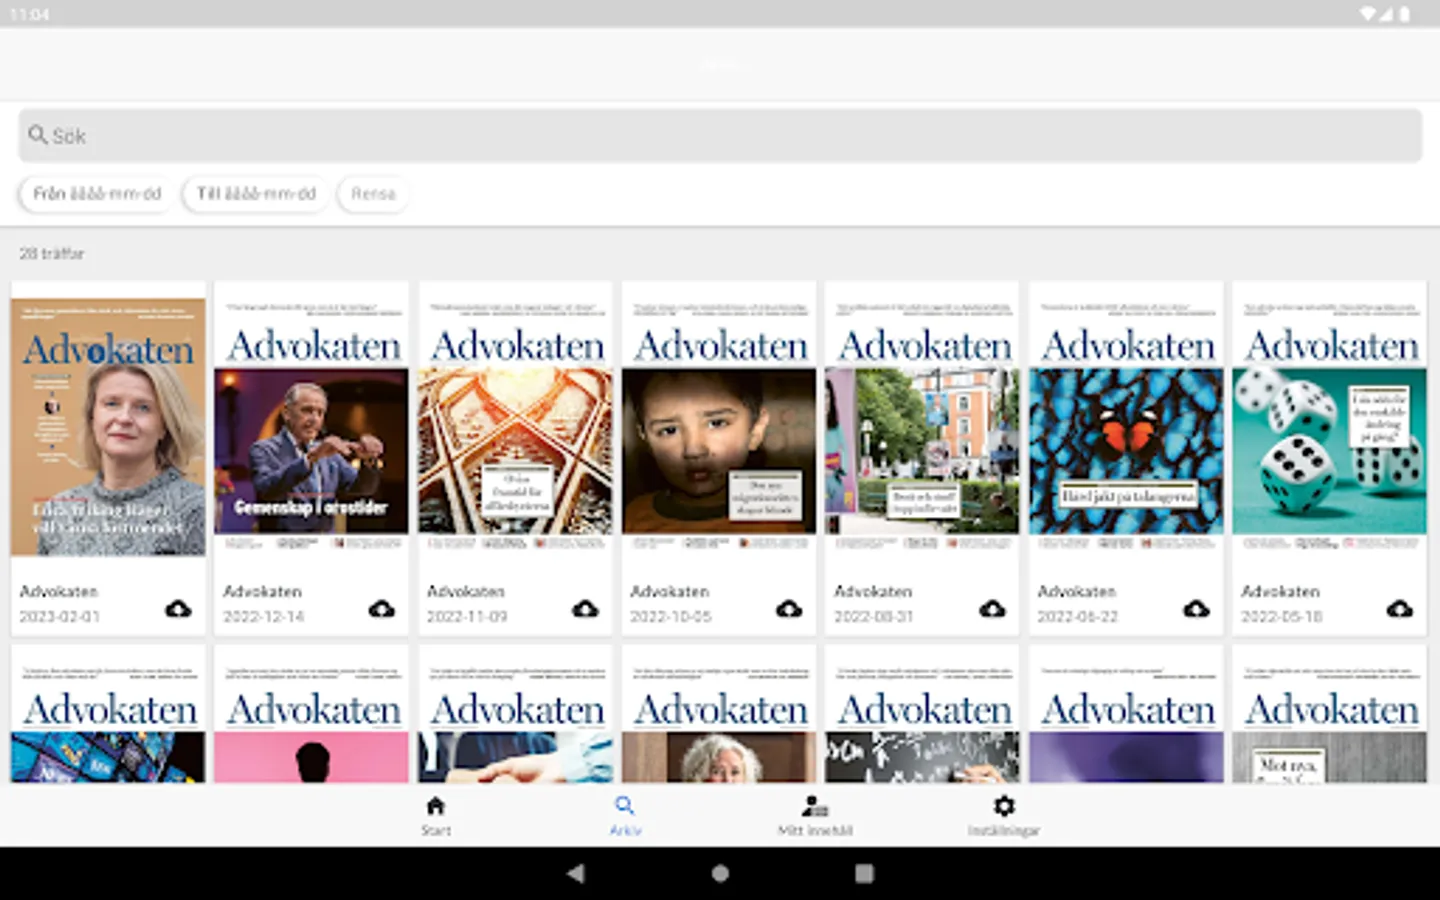Download the 2022-10-05 Advokaten issue
This screenshot has width=1440, height=900.
(789, 608)
